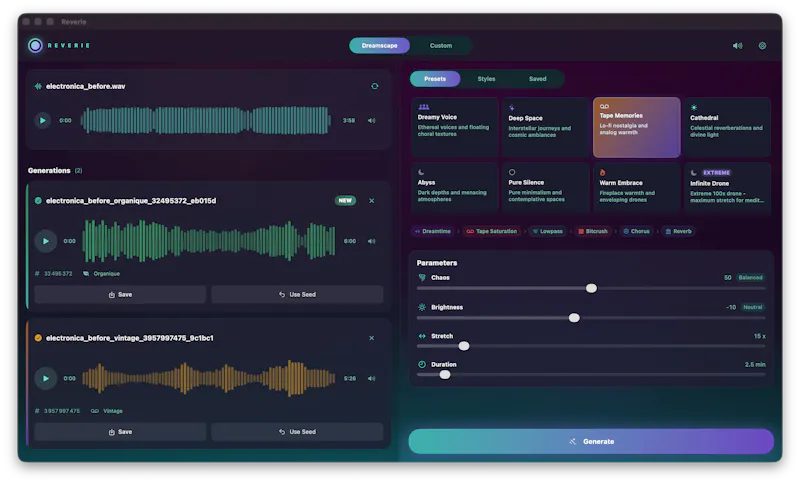Click the orange status dot on vintage generation
The width and height of the screenshot is (800, 484).
click(38, 338)
